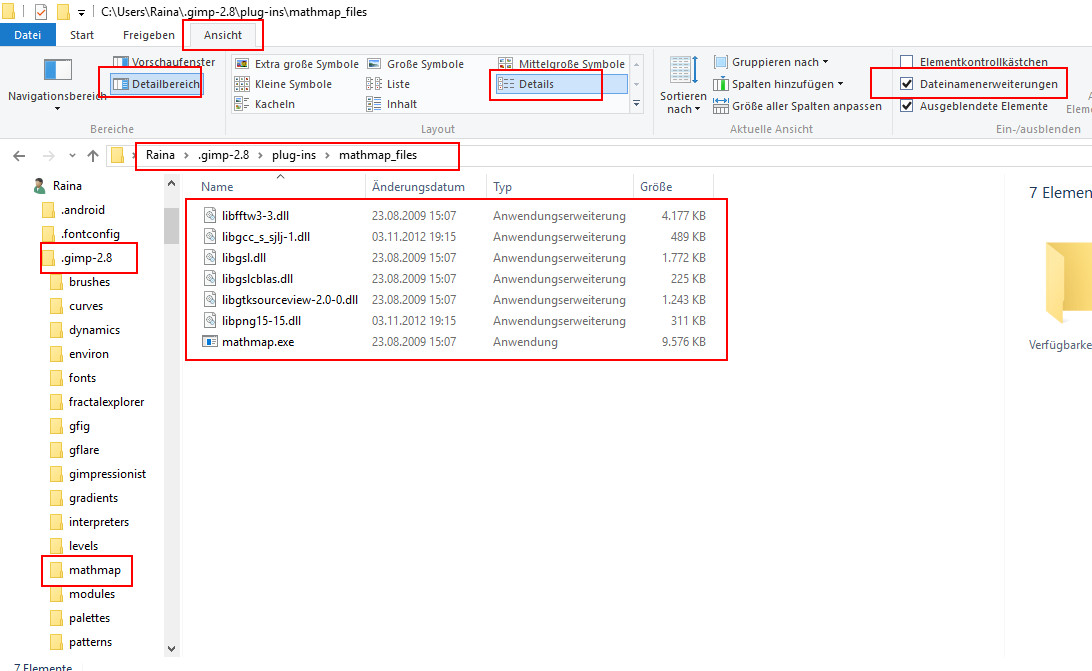The image size is (1092, 671).
Task: Select the file libpng15-15.dll
Action: coord(261,321)
